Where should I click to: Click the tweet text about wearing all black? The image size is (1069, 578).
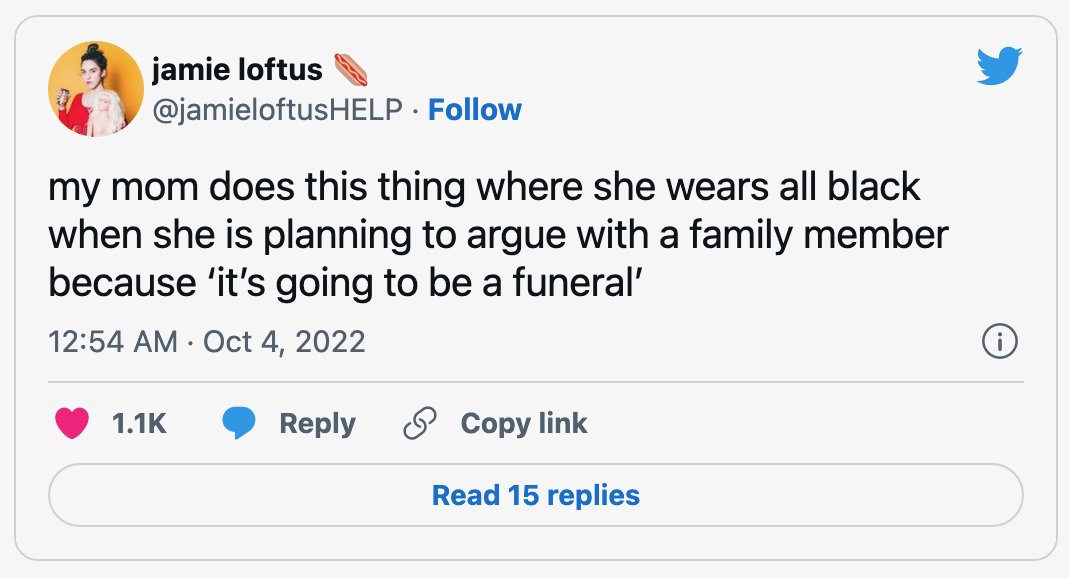click(x=498, y=234)
